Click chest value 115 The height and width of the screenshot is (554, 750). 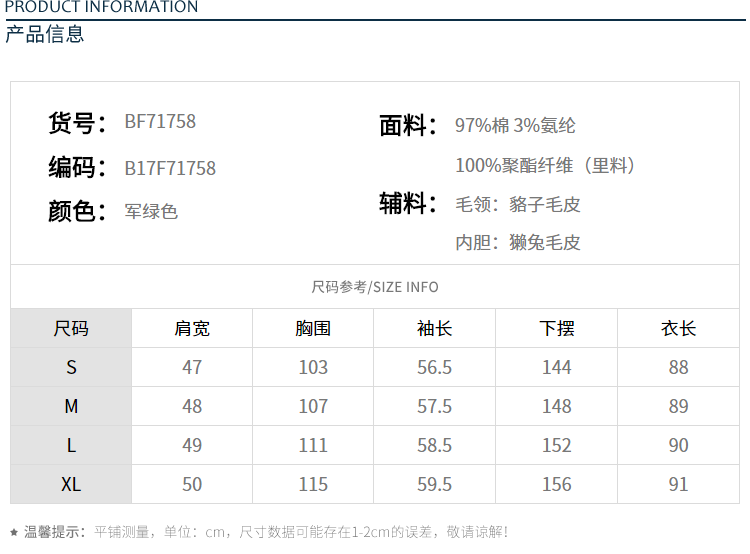coord(313,484)
